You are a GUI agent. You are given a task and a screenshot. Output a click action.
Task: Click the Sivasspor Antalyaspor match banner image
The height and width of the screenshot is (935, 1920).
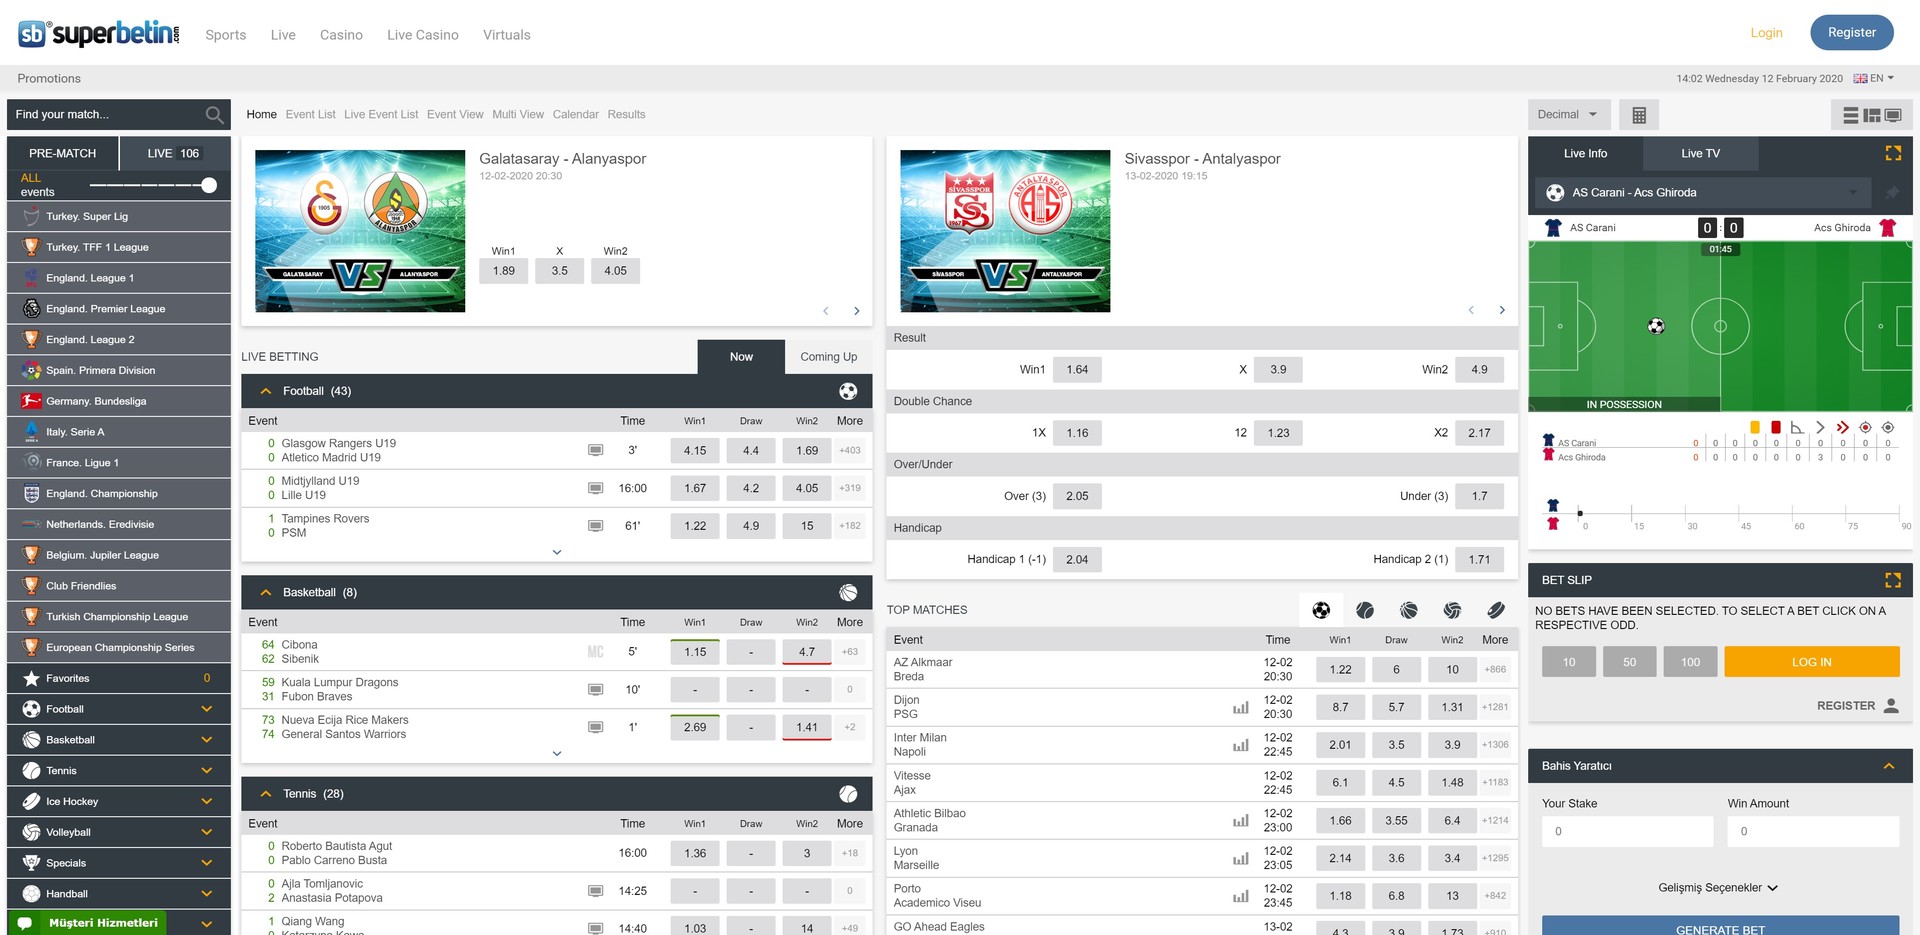coord(1005,231)
